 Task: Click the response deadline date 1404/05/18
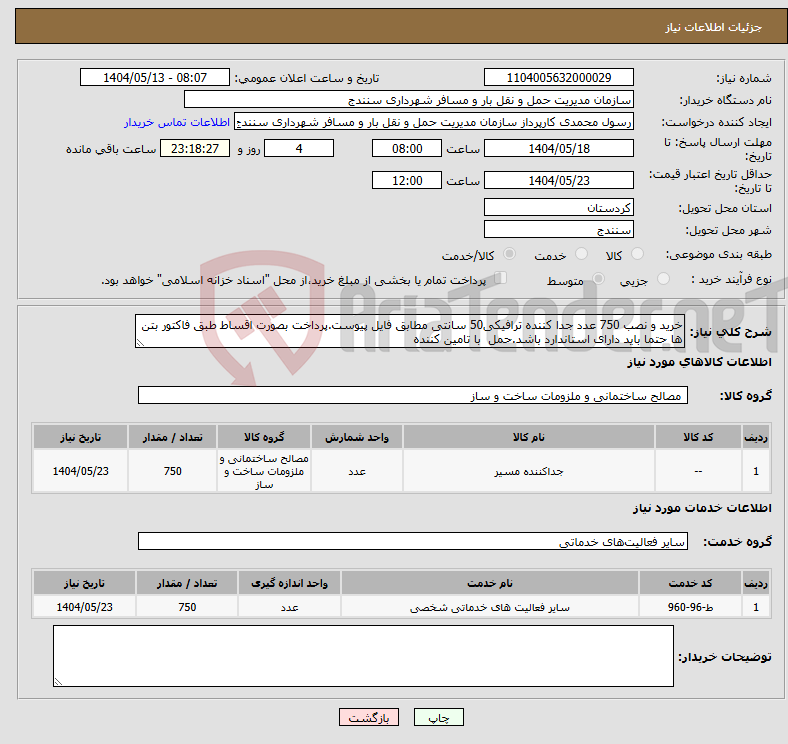558,148
